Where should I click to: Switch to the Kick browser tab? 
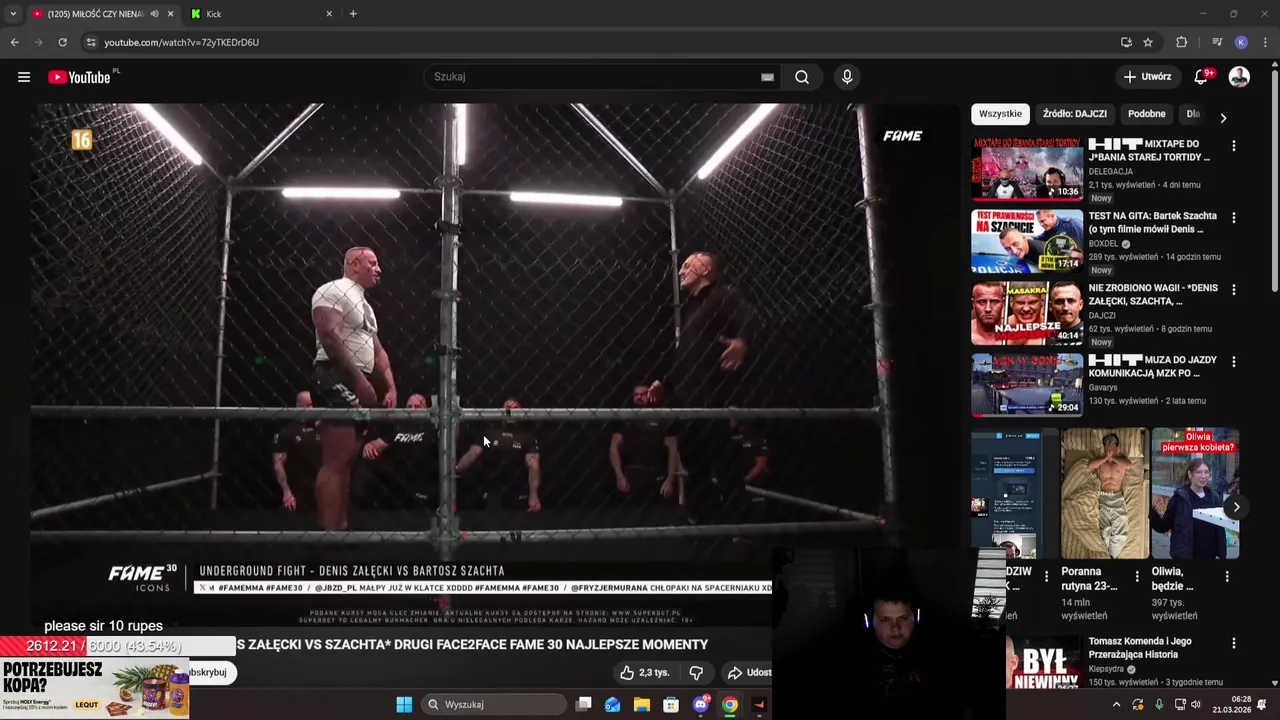coord(262,14)
